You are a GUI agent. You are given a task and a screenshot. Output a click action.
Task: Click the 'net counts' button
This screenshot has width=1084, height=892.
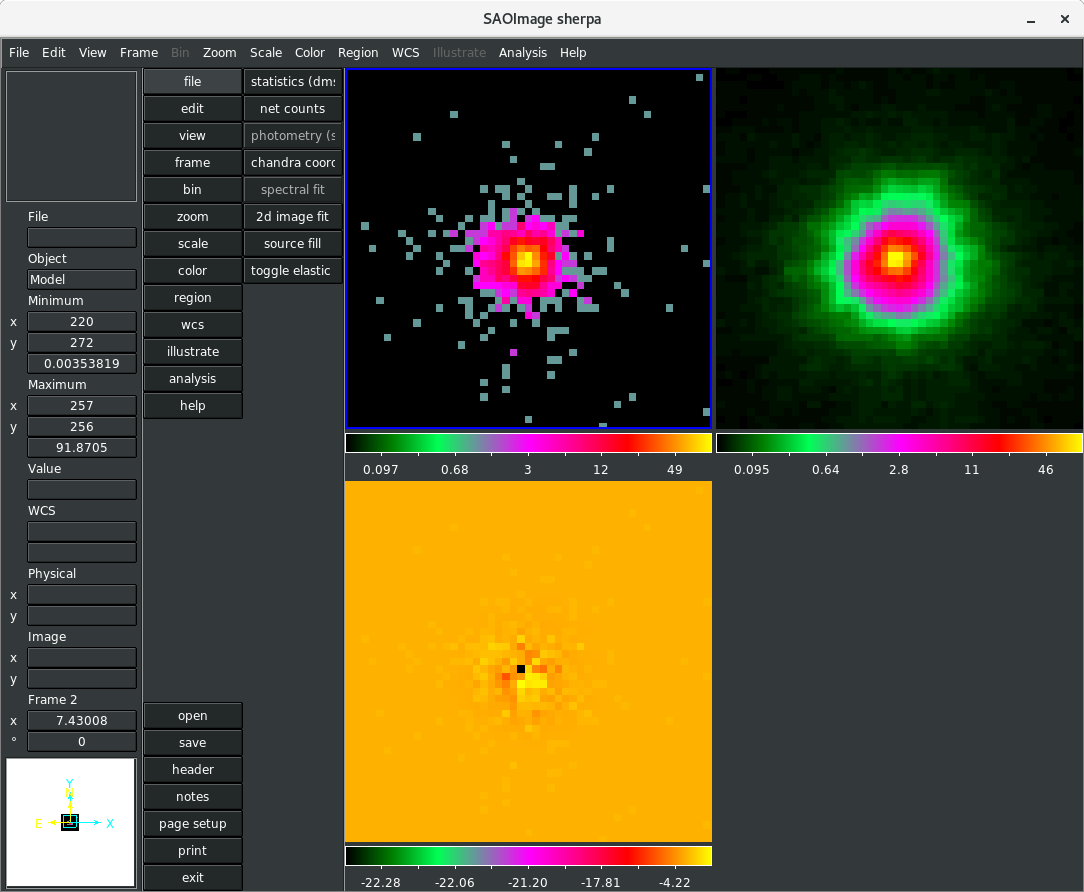(293, 109)
